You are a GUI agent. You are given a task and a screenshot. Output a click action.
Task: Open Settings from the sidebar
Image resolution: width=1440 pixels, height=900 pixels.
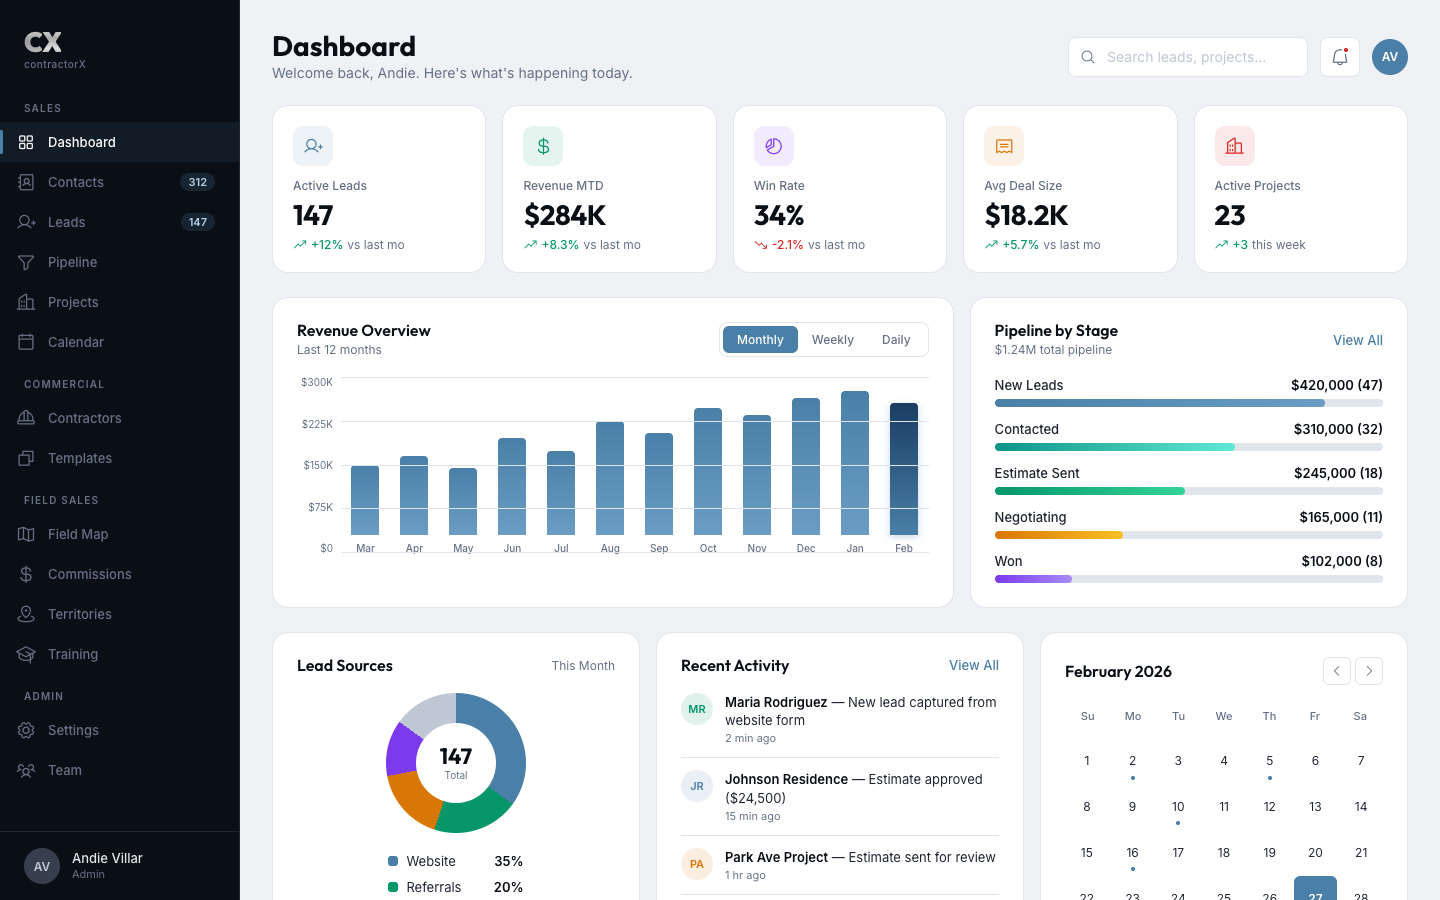(x=71, y=730)
